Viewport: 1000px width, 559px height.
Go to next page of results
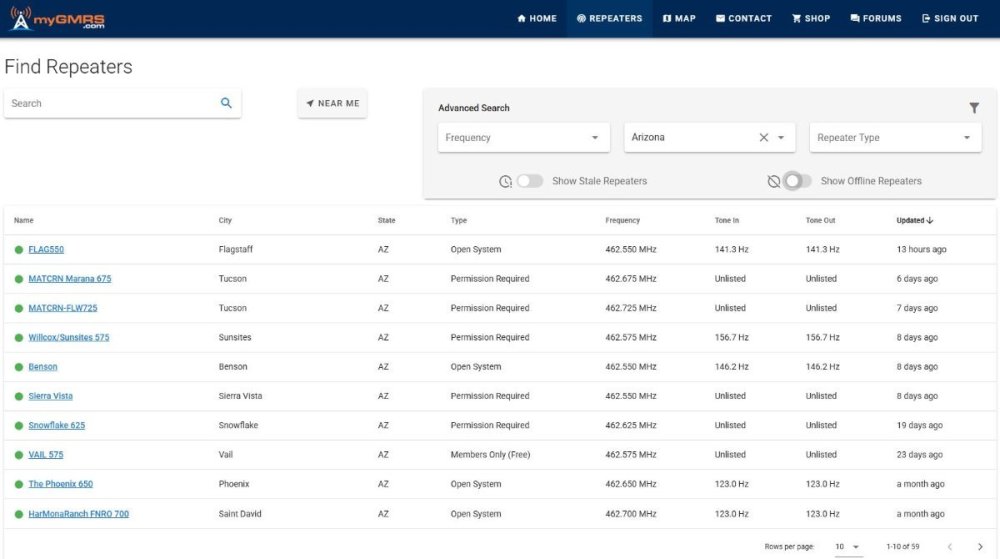coord(980,546)
